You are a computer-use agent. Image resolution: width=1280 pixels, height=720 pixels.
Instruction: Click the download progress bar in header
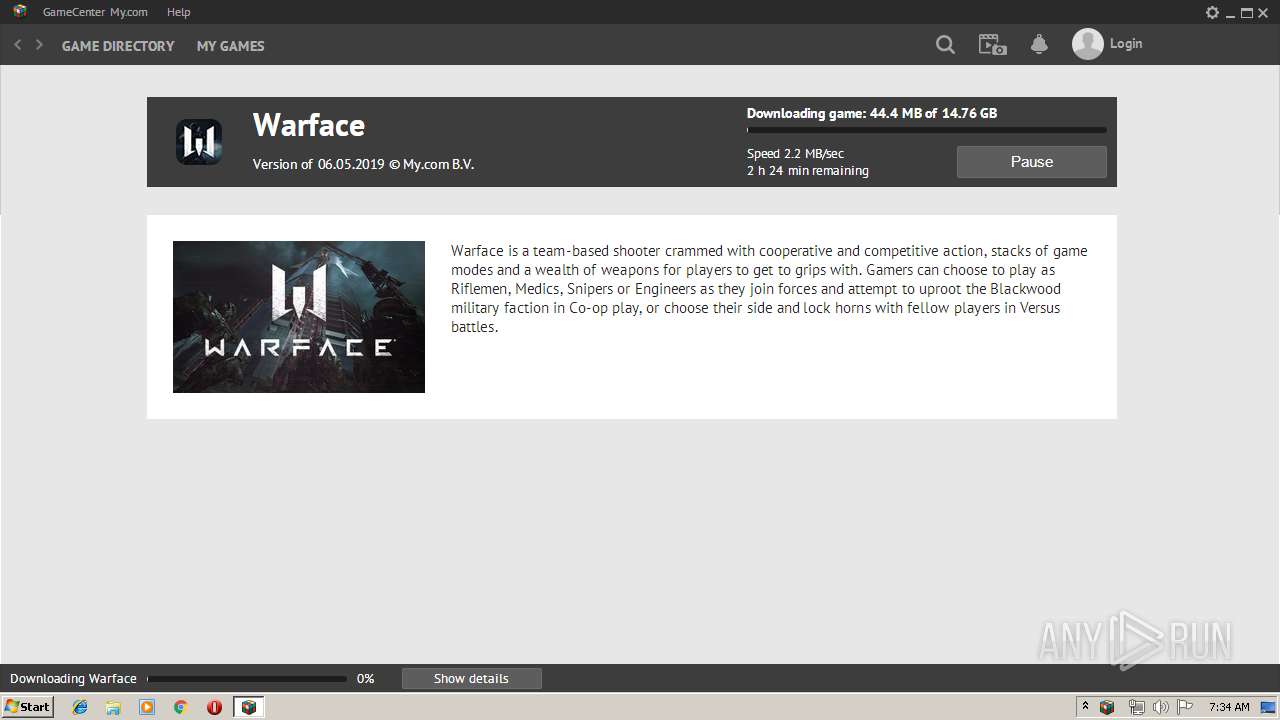point(927,130)
